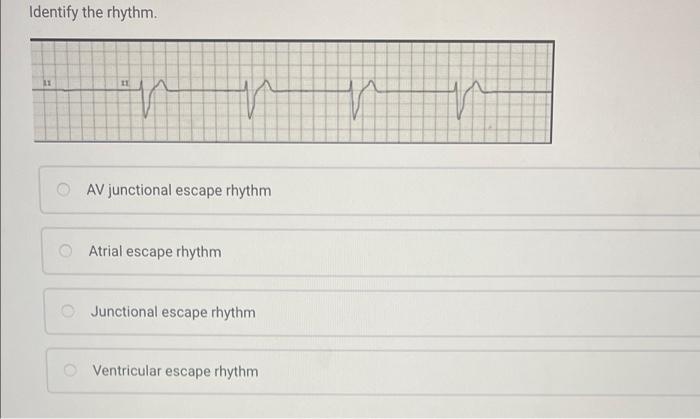Click the 'AV junctional escape rhythm' answer text
Viewport: 700px width, 419px height.
(x=179, y=191)
